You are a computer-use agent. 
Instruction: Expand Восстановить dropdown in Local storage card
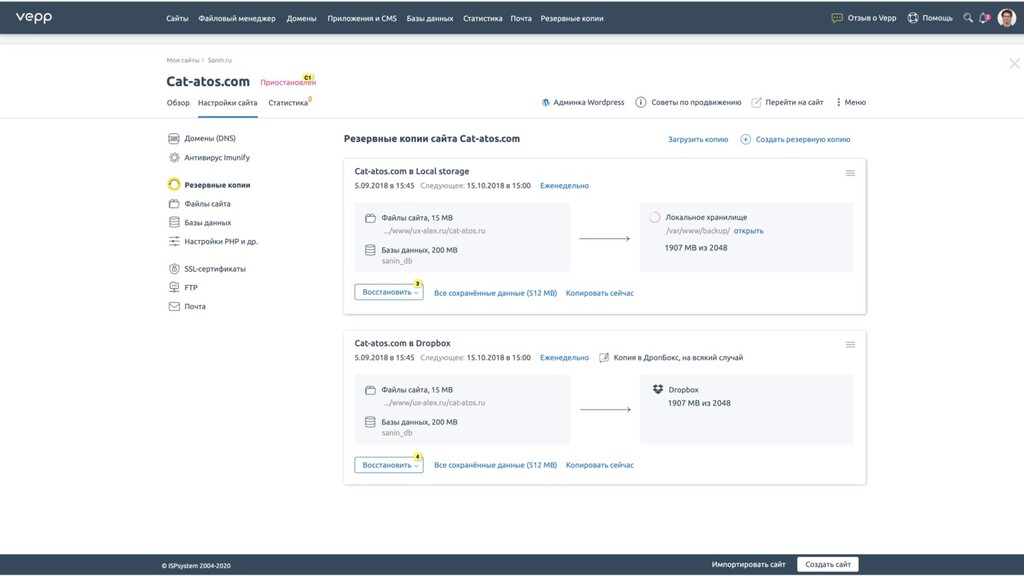(x=388, y=293)
